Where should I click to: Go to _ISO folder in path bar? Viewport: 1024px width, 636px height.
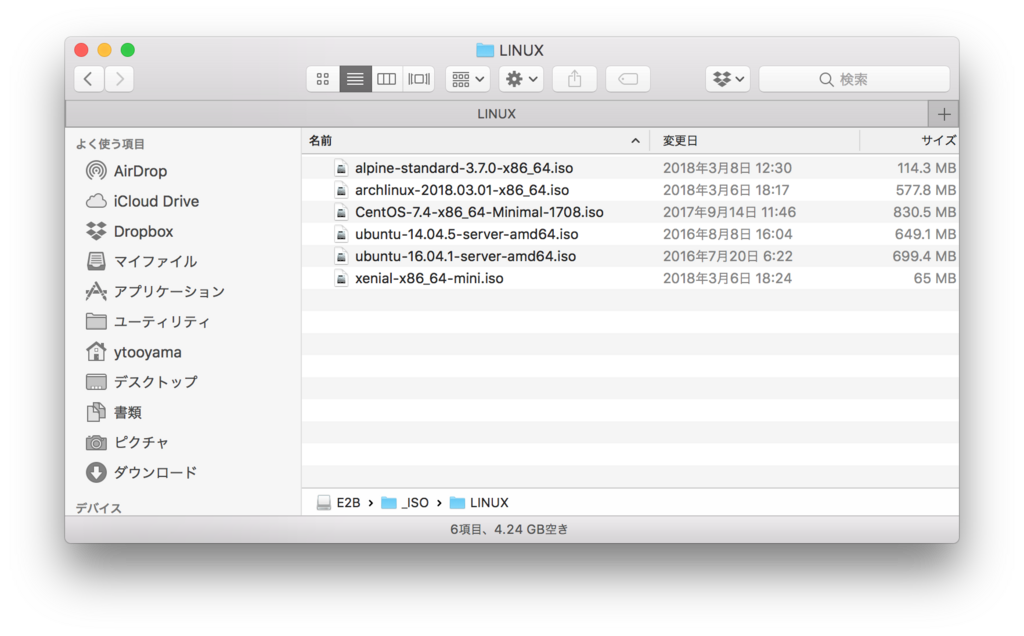click(405, 502)
